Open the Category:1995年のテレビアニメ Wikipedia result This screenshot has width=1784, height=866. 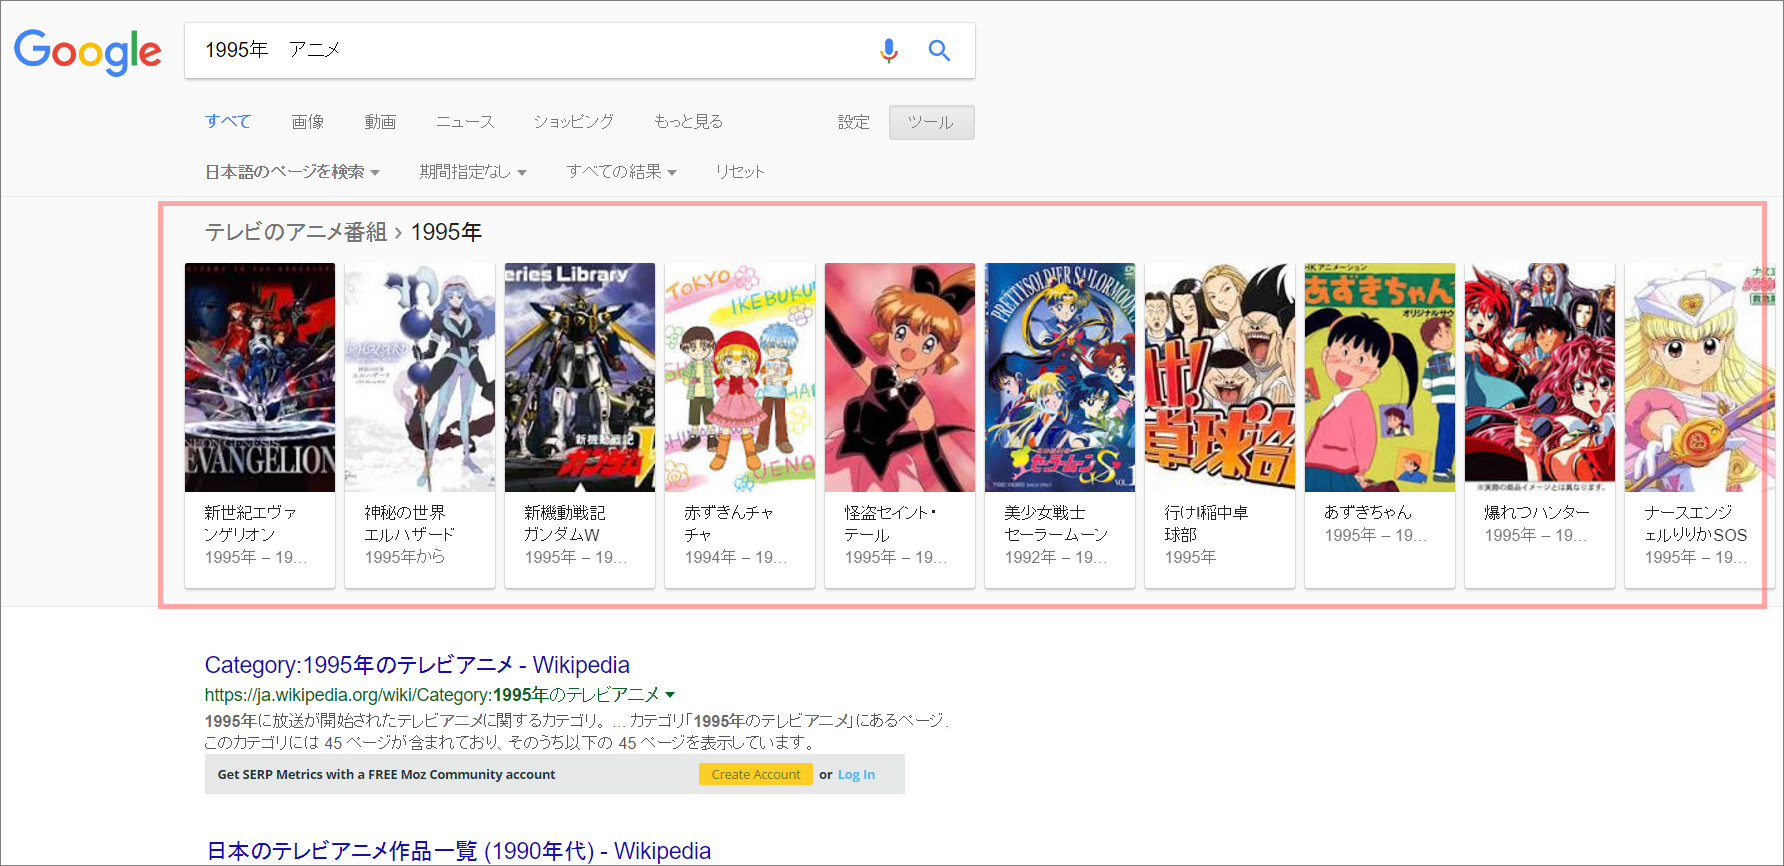[417, 665]
